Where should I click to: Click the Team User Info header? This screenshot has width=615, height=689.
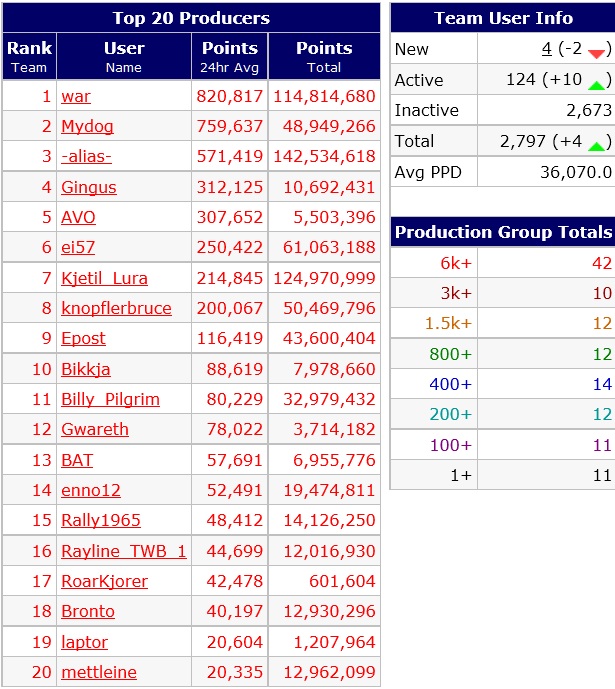pos(503,18)
